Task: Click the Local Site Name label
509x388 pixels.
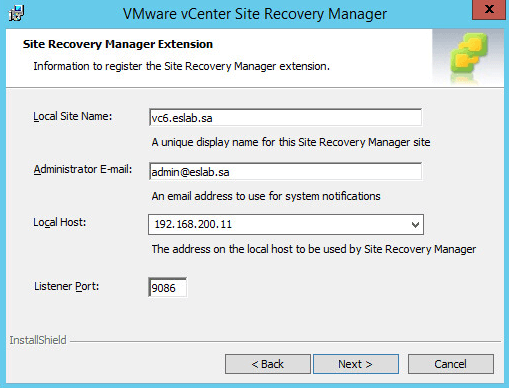Action: point(73,116)
